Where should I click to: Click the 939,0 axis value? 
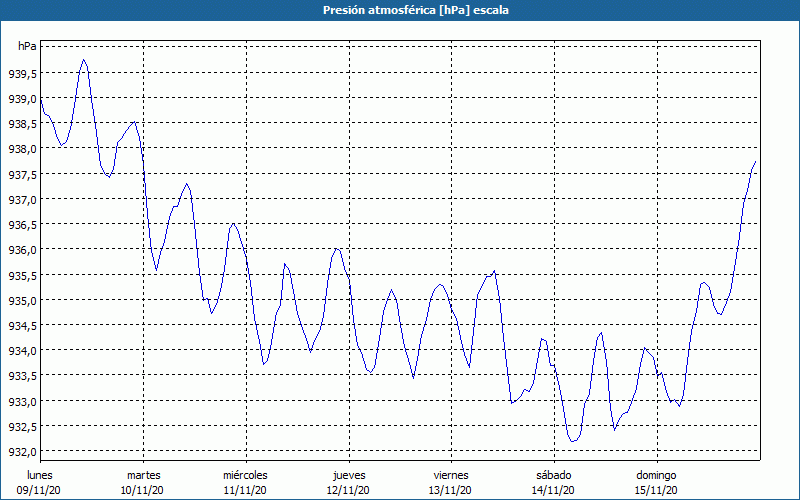22,99
